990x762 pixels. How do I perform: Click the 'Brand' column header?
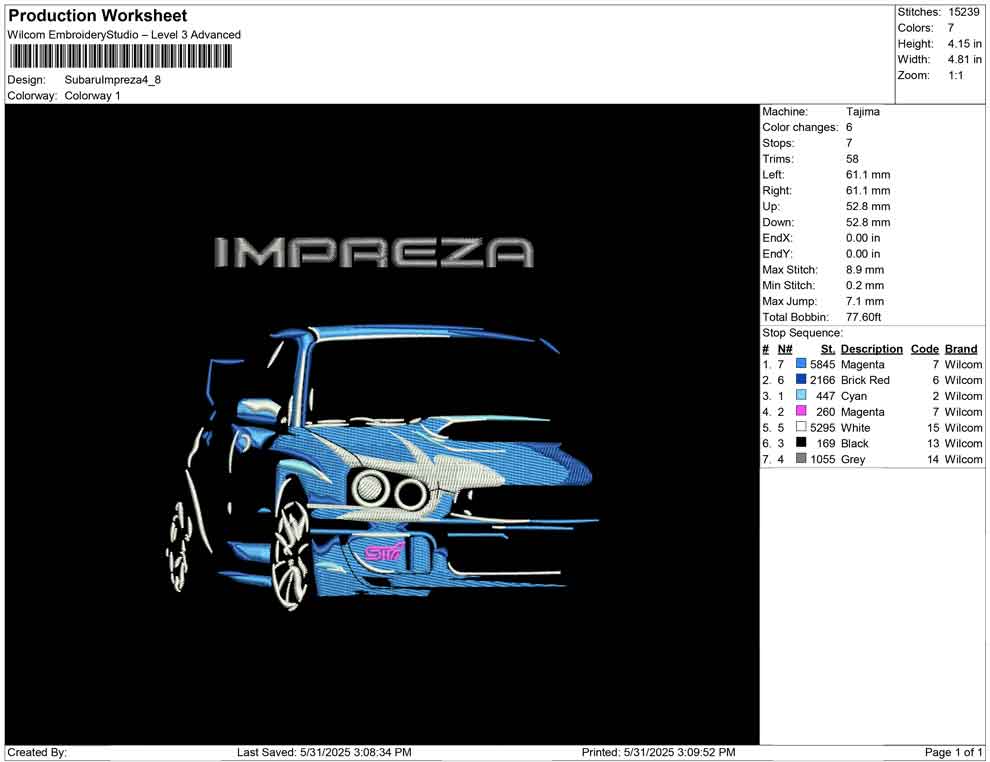(x=961, y=349)
